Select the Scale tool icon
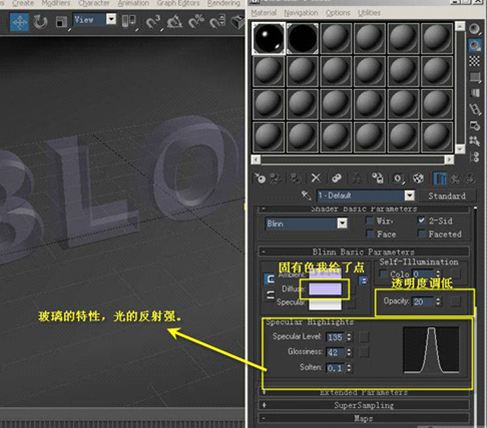Image resolution: width=487 pixels, height=428 pixels. pos(61,22)
